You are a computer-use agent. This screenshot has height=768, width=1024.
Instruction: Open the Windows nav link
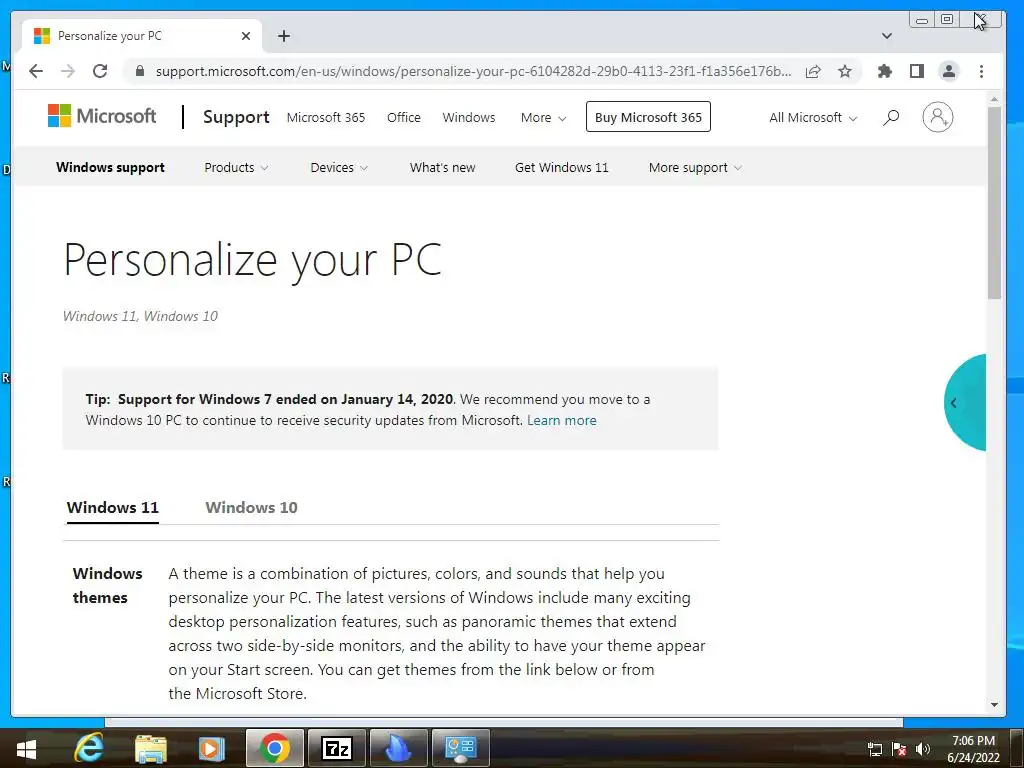click(x=469, y=118)
